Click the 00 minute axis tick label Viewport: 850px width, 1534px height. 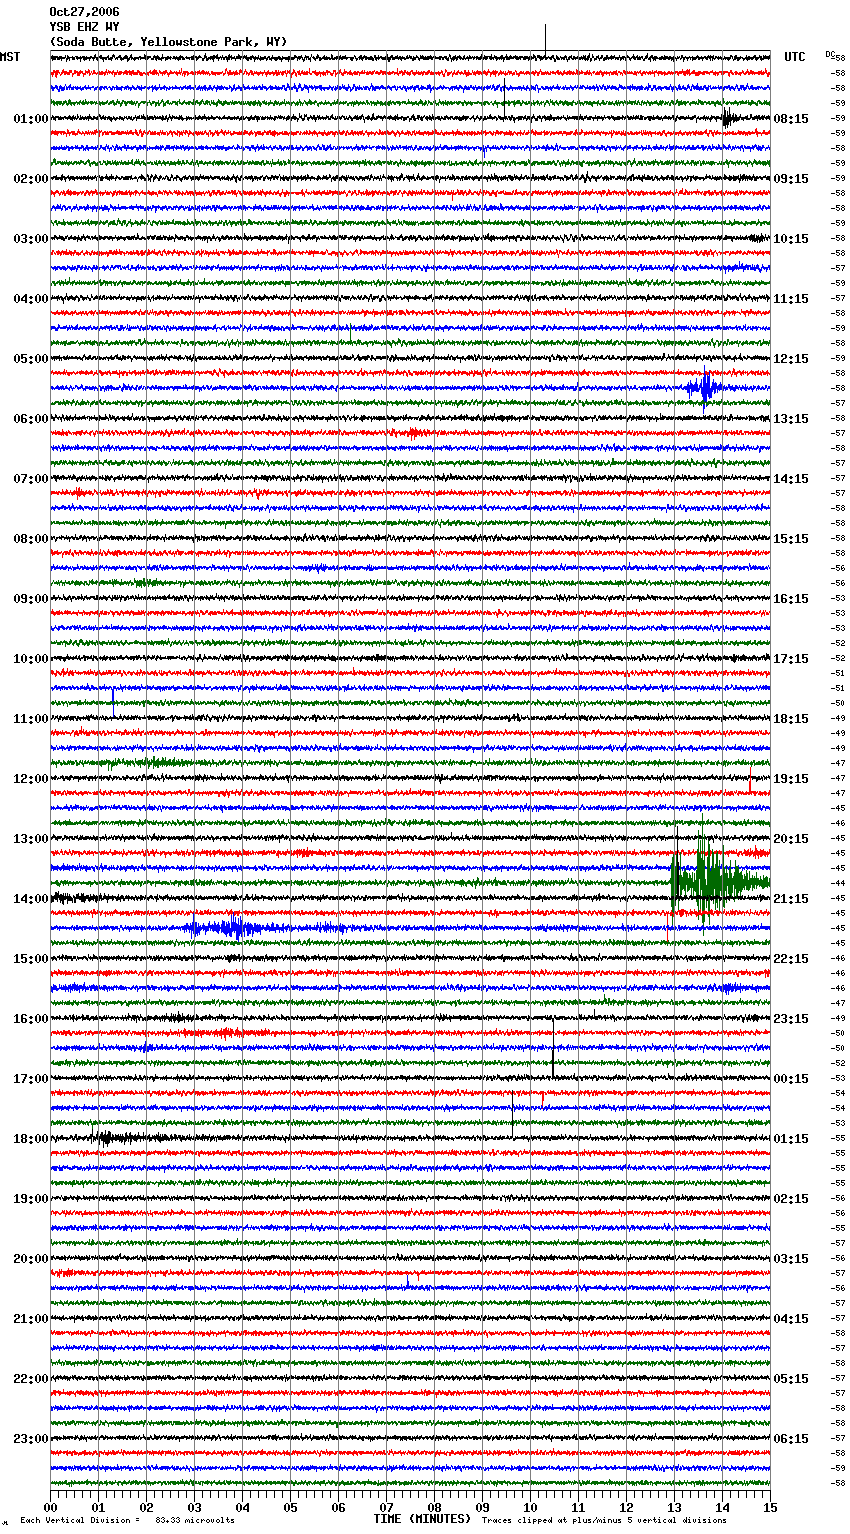coord(50,1507)
